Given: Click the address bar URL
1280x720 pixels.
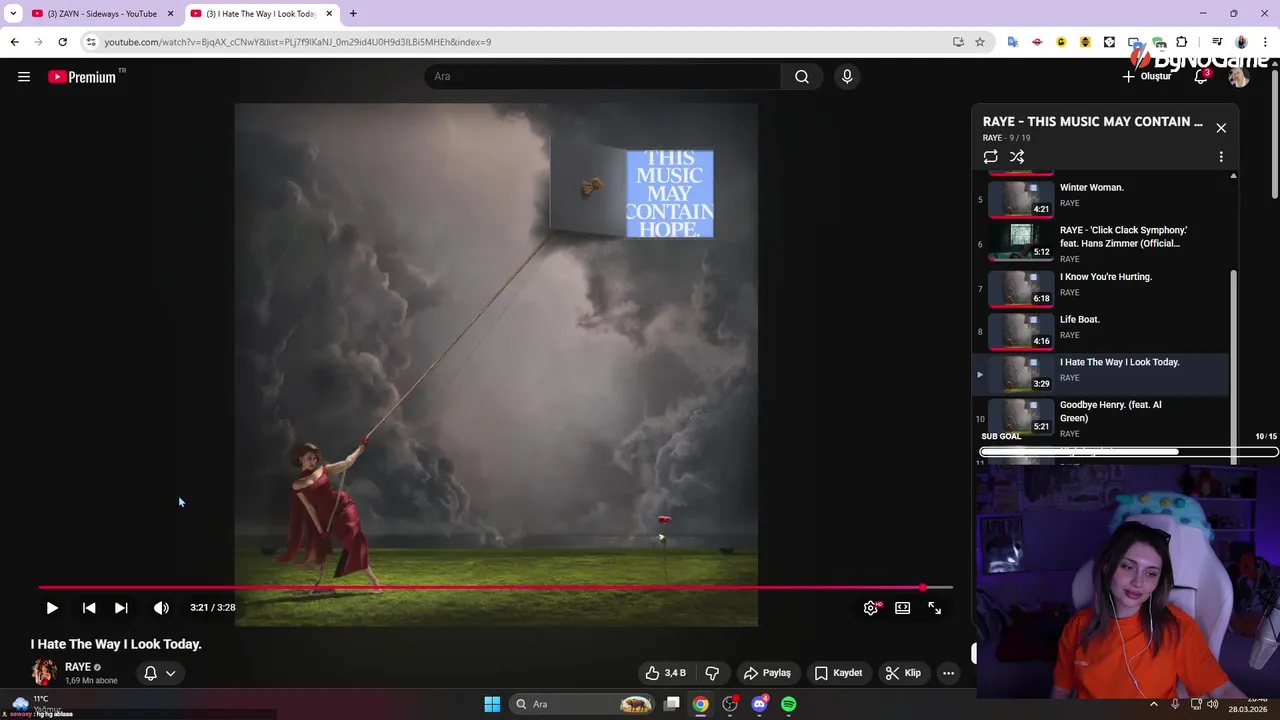Looking at the screenshot, I should click(x=297, y=42).
